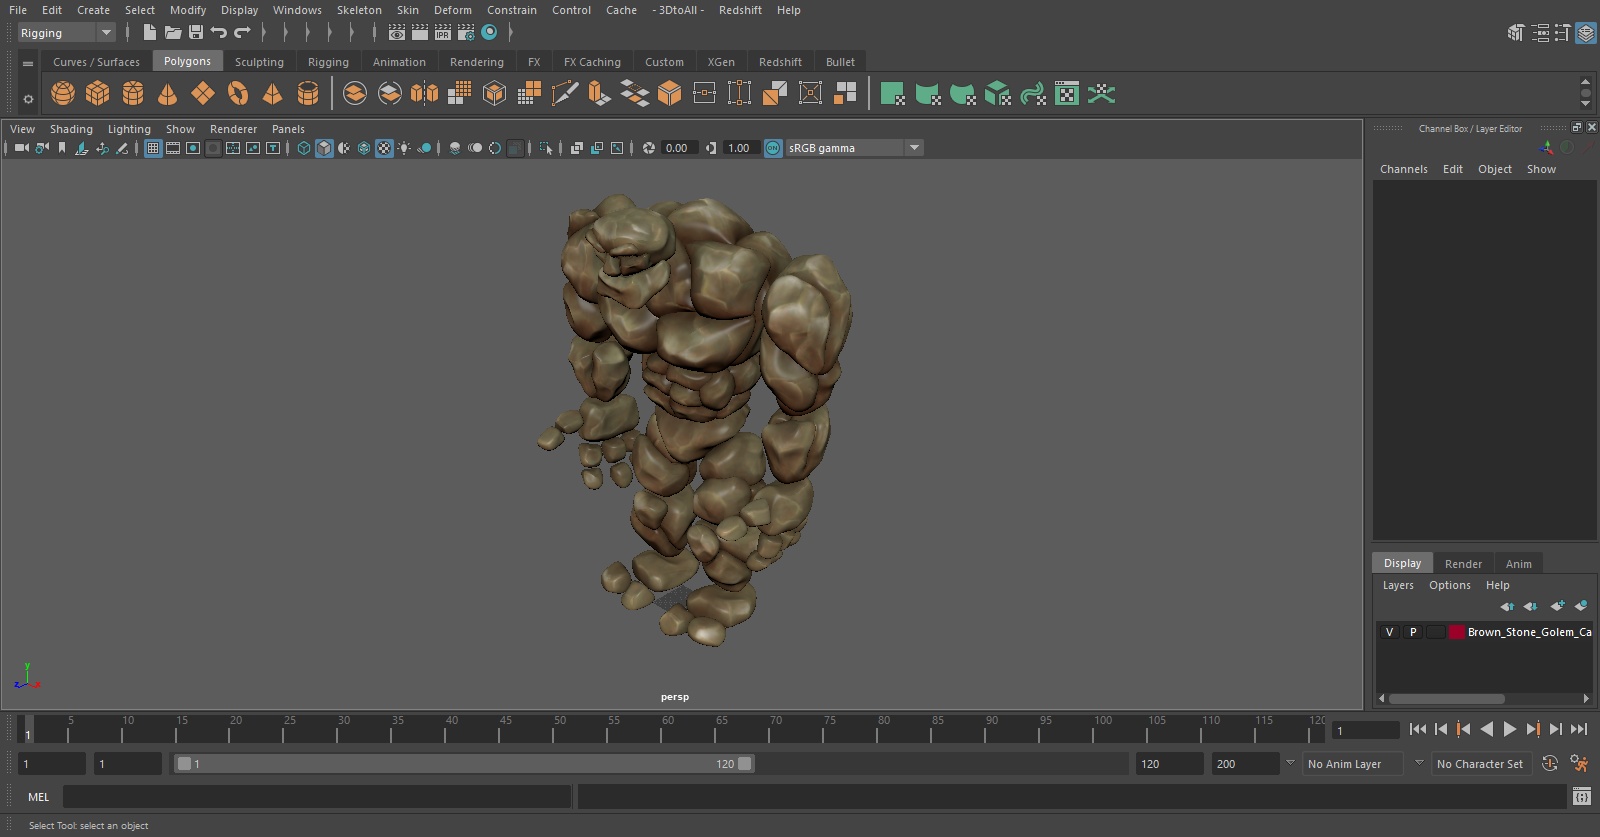Switch to the Render layer tab
The width and height of the screenshot is (1600, 837).
click(1463, 564)
